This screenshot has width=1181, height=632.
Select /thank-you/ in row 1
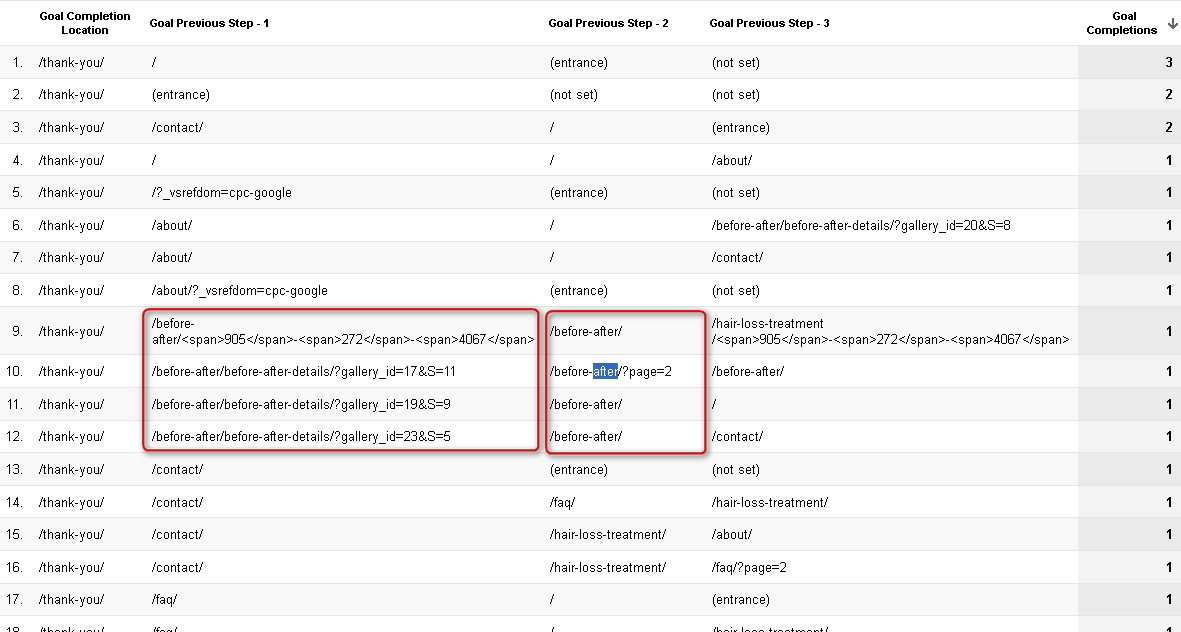click(71, 62)
